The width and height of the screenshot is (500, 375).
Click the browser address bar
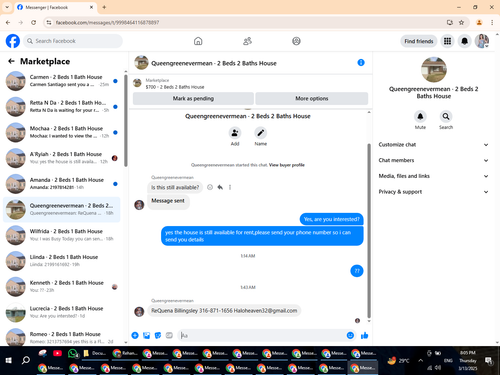click(x=248, y=22)
